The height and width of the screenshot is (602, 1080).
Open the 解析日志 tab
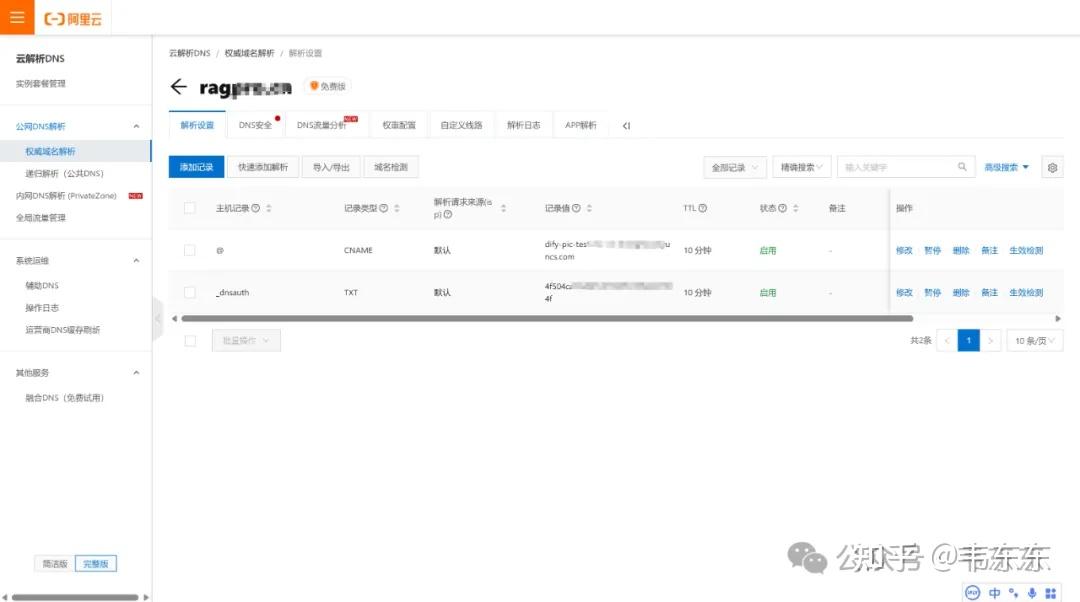523,125
